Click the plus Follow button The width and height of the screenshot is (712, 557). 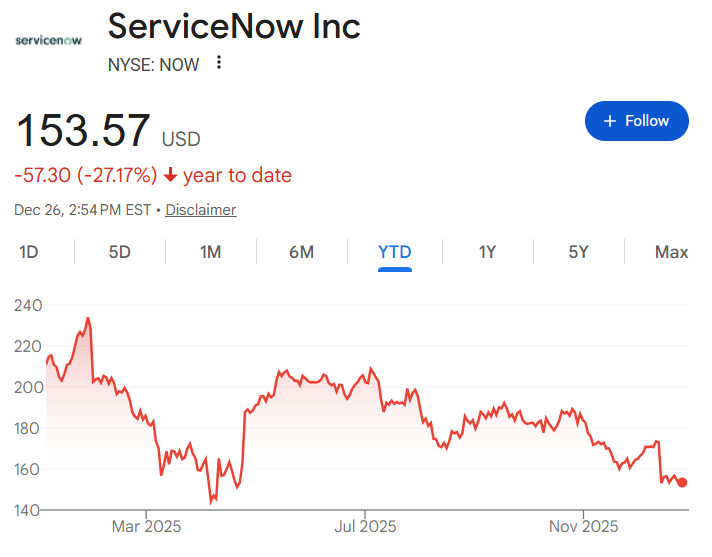[636, 121]
